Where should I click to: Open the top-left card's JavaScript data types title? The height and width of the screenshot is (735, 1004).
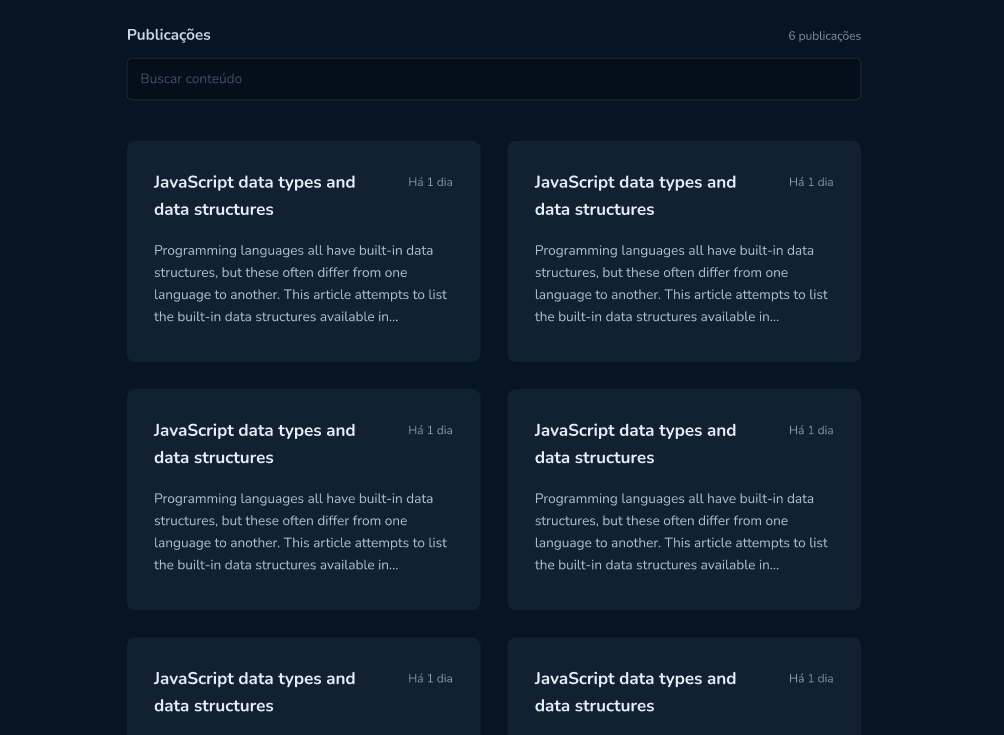pyautogui.click(x=254, y=195)
